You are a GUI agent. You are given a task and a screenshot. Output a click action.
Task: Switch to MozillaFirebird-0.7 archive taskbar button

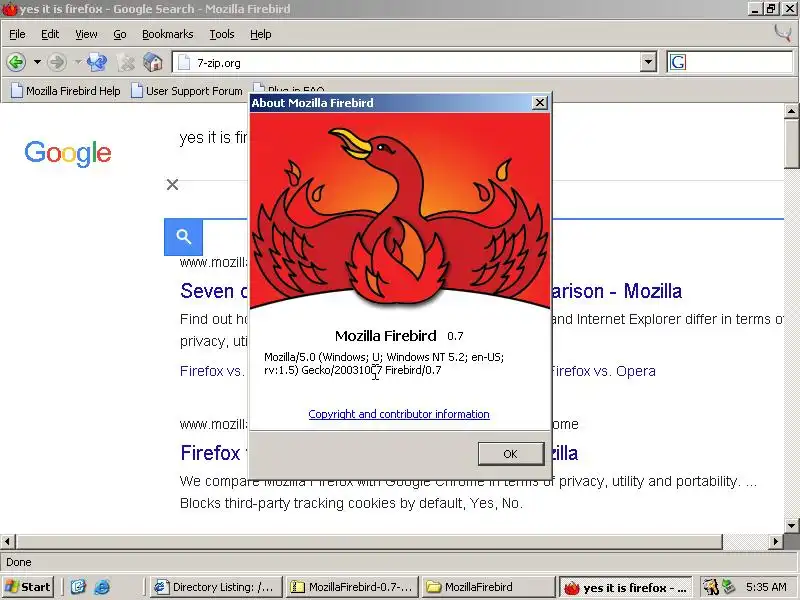point(353,587)
